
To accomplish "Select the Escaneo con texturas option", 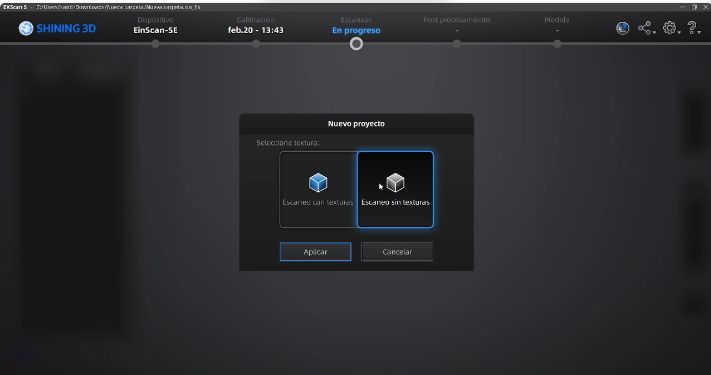I will [x=318, y=189].
